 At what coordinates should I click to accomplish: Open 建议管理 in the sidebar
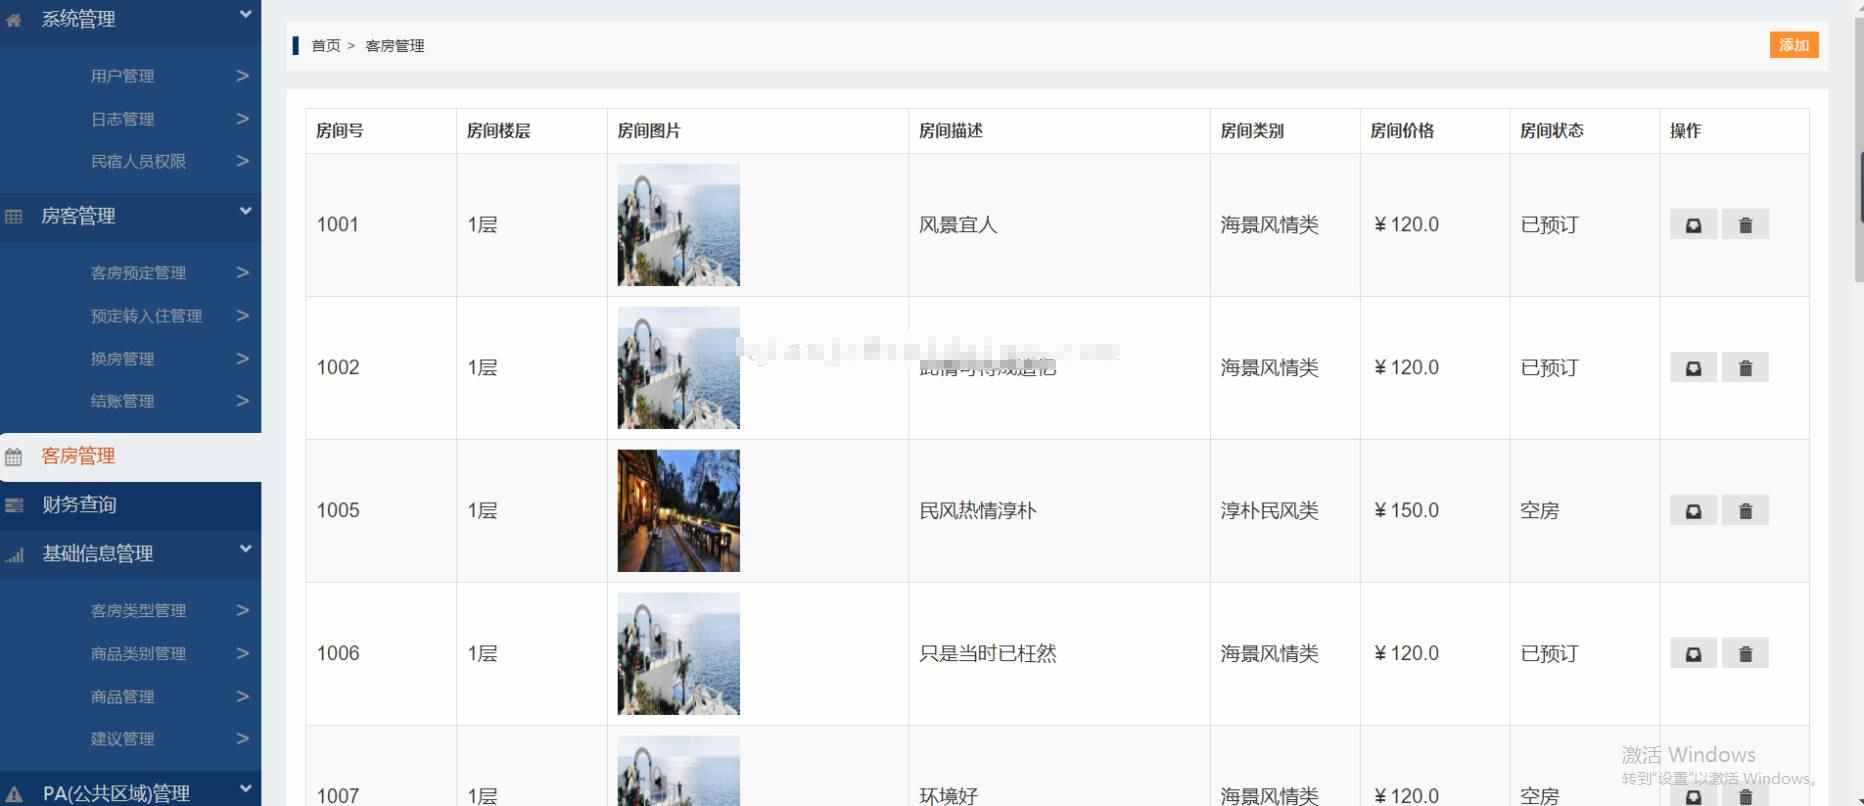pyautogui.click(x=122, y=739)
